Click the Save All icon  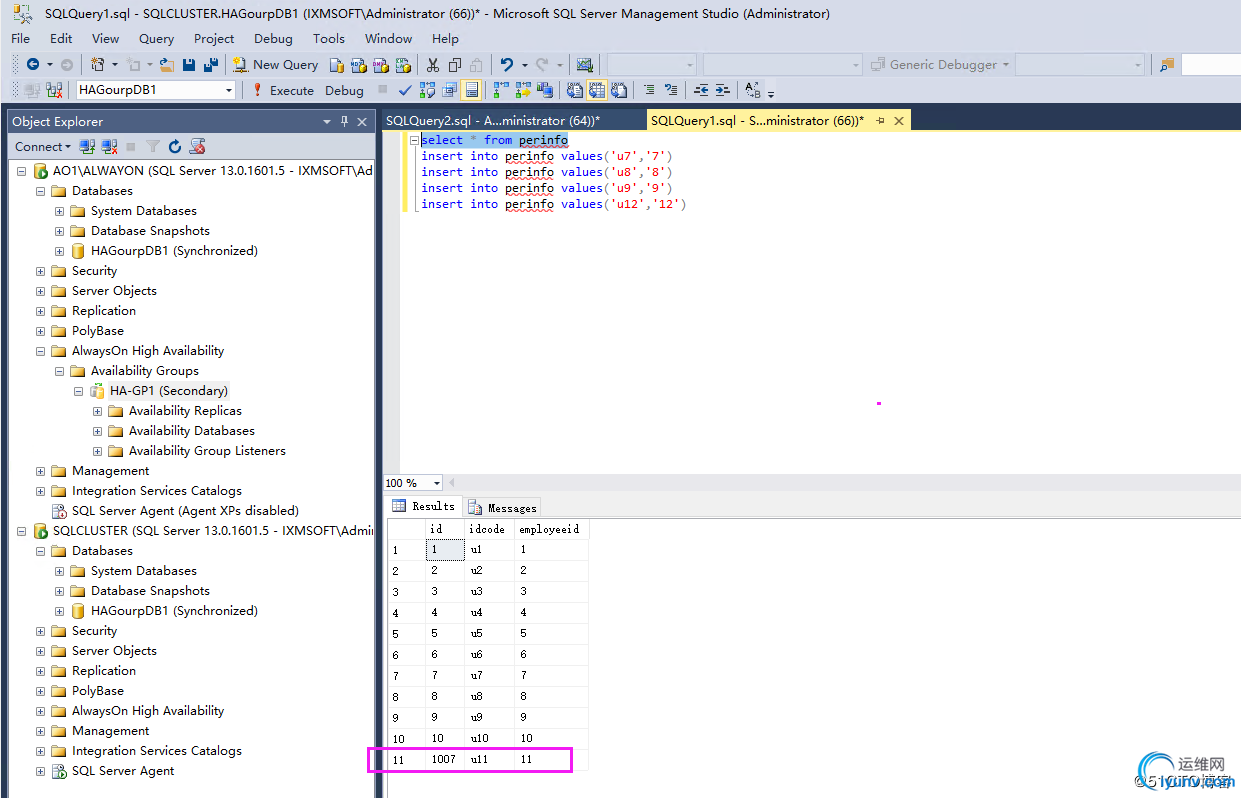211,65
